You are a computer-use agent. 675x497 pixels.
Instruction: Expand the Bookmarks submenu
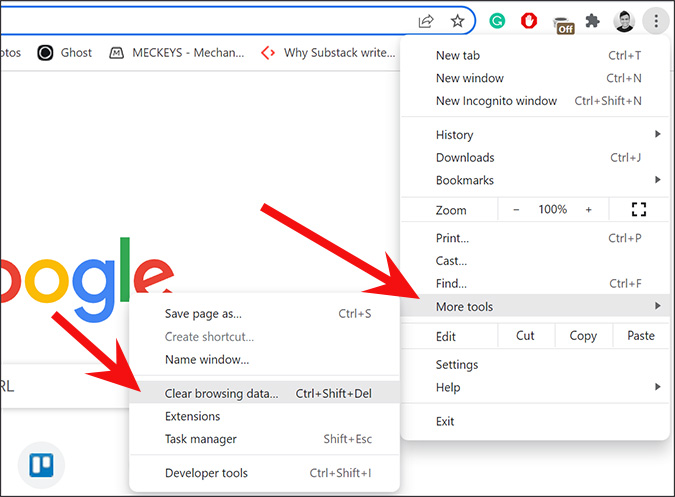click(548, 180)
